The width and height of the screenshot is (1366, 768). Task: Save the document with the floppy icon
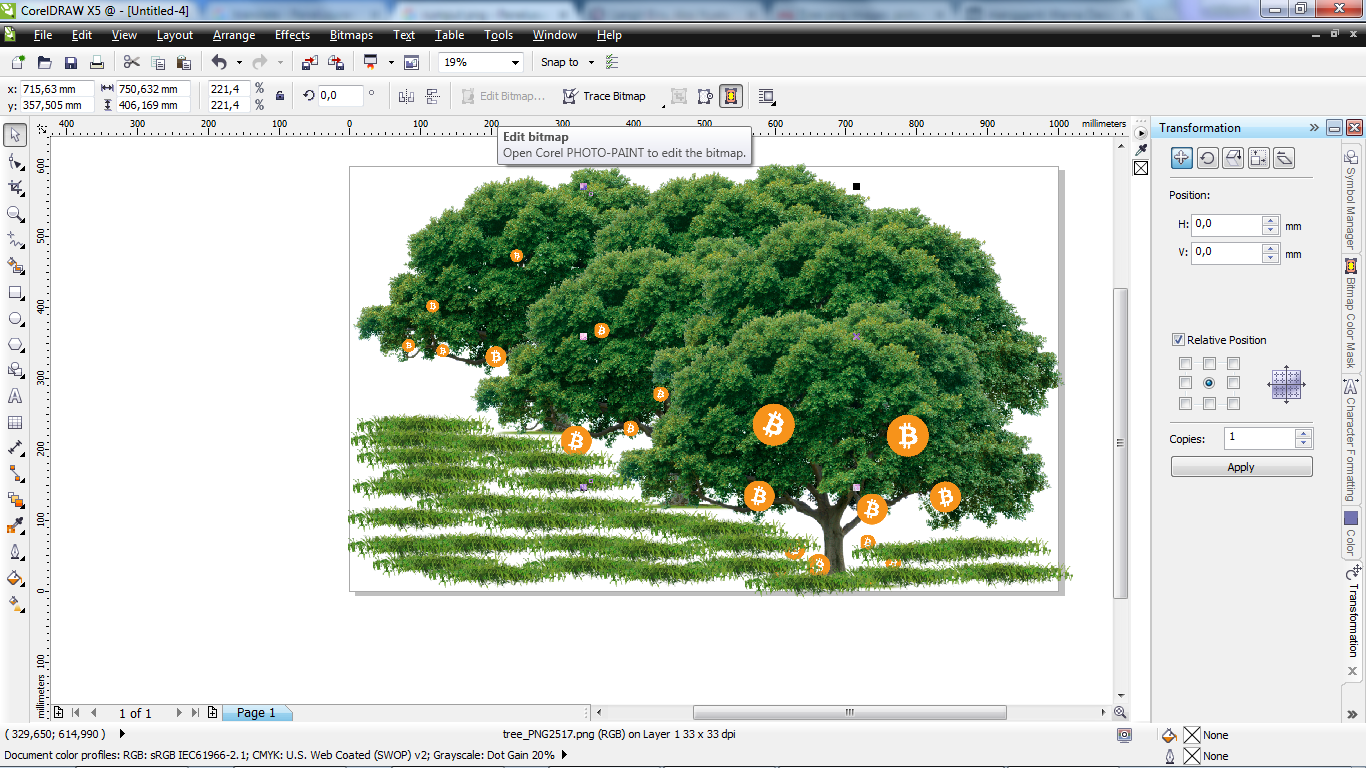click(x=71, y=62)
